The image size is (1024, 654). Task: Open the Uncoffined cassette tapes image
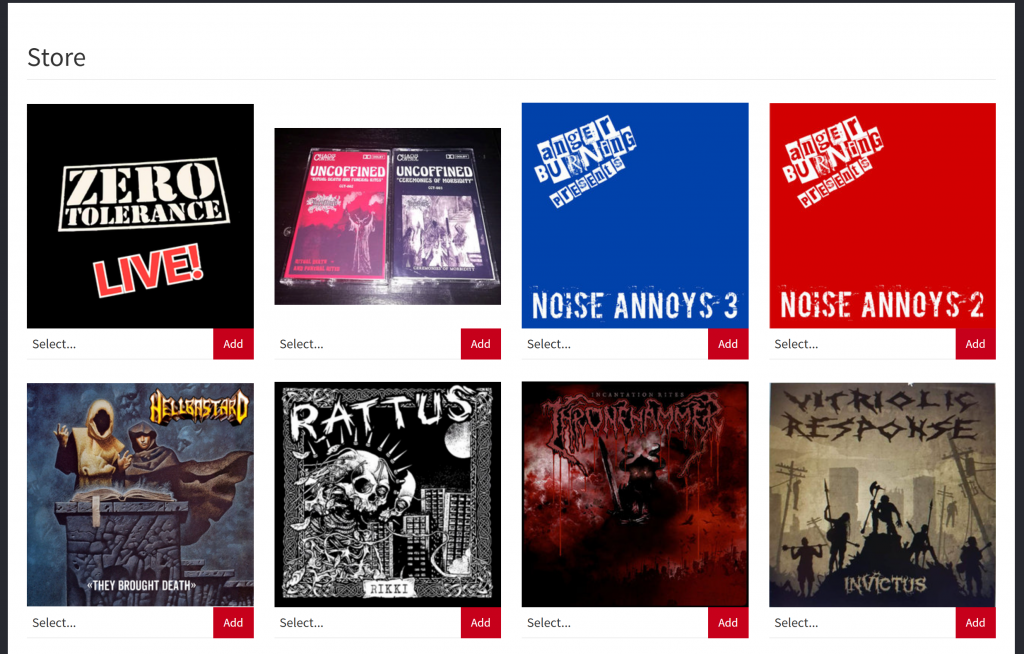[x=387, y=216]
